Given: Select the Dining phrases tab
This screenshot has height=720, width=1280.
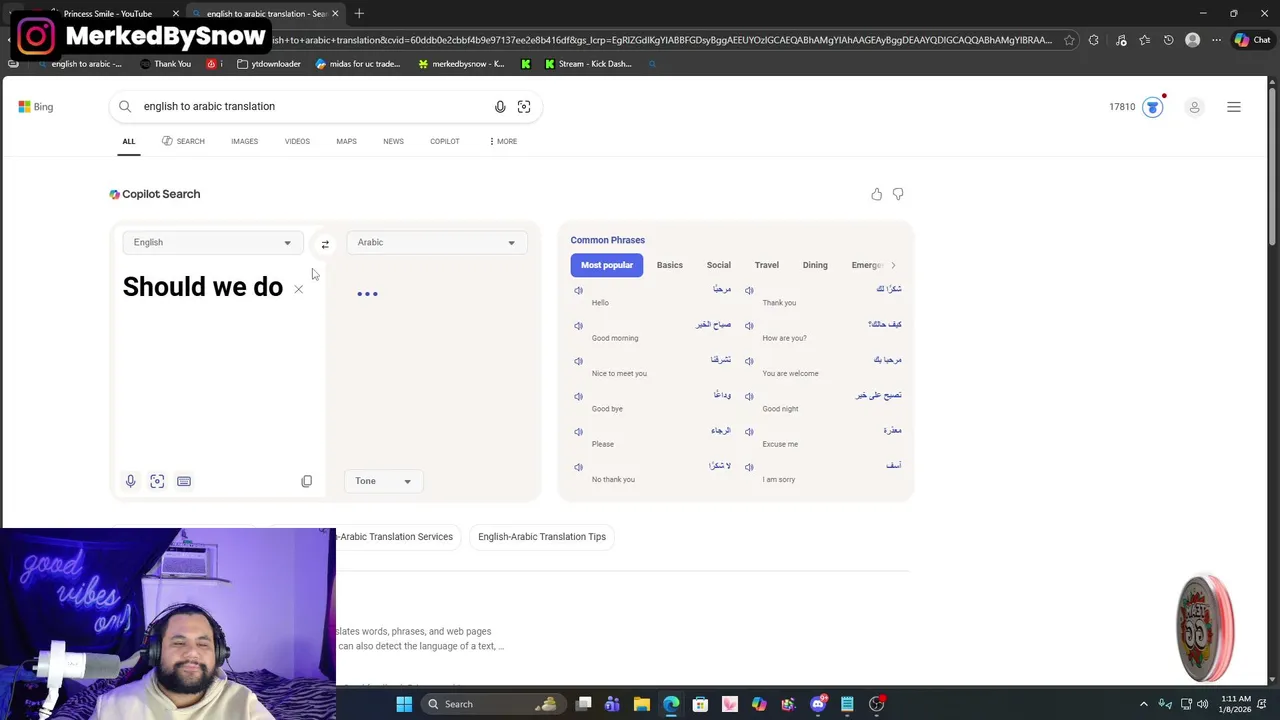Looking at the screenshot, I should (x=815, y=265).
